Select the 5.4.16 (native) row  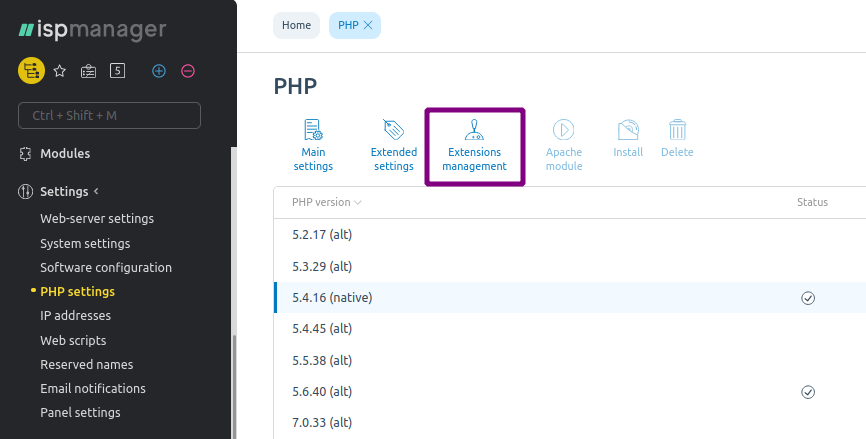tap(569, 298)
